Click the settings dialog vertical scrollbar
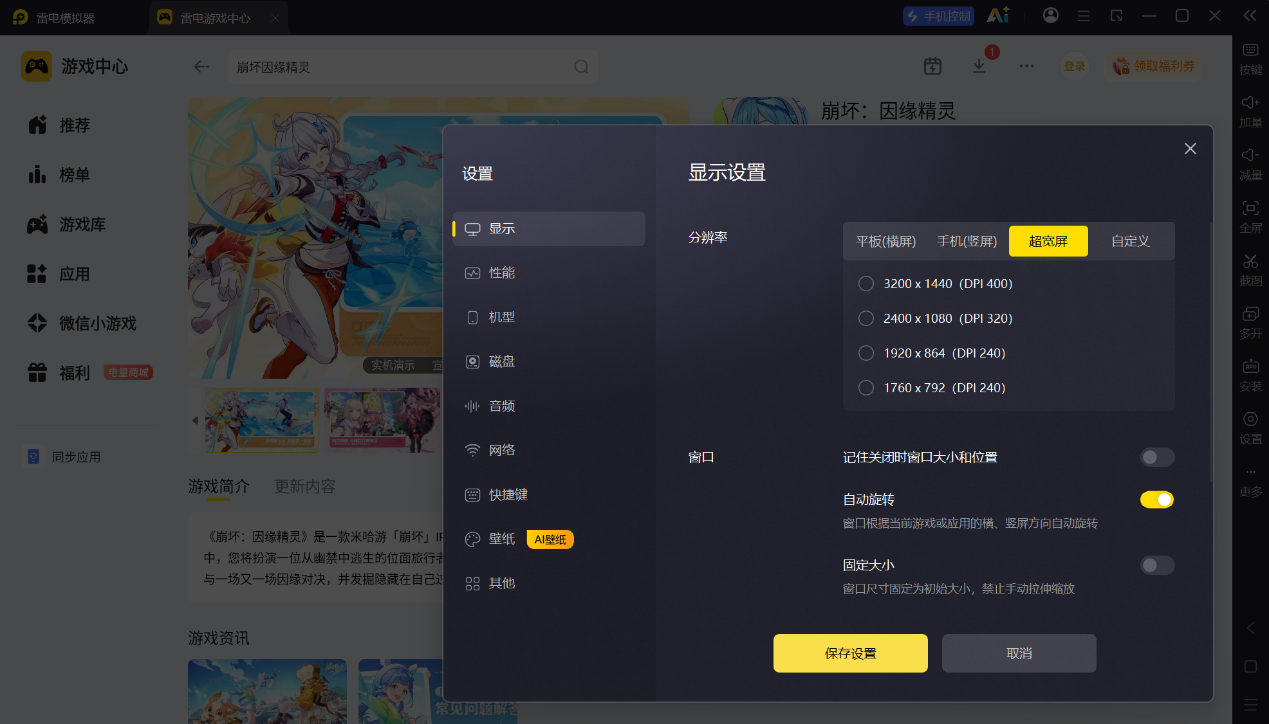This screenshot has height=724, width=1269. click(x=1211, y=350)
